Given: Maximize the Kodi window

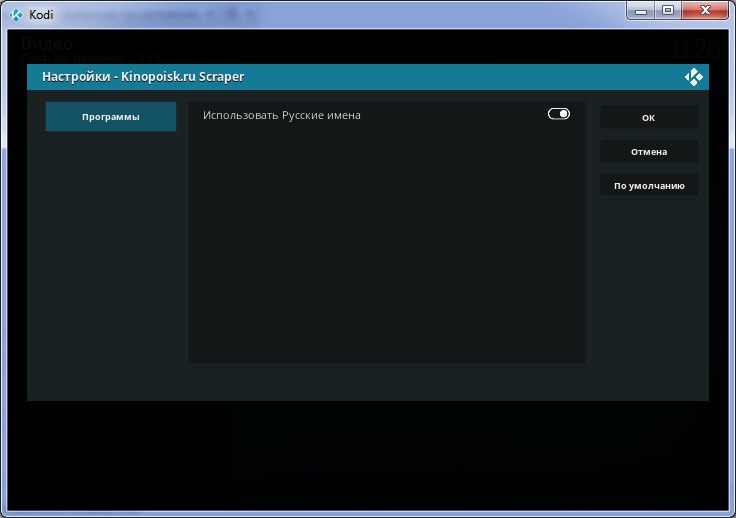Looking at the screenshot, I should [x=668, y=11].
